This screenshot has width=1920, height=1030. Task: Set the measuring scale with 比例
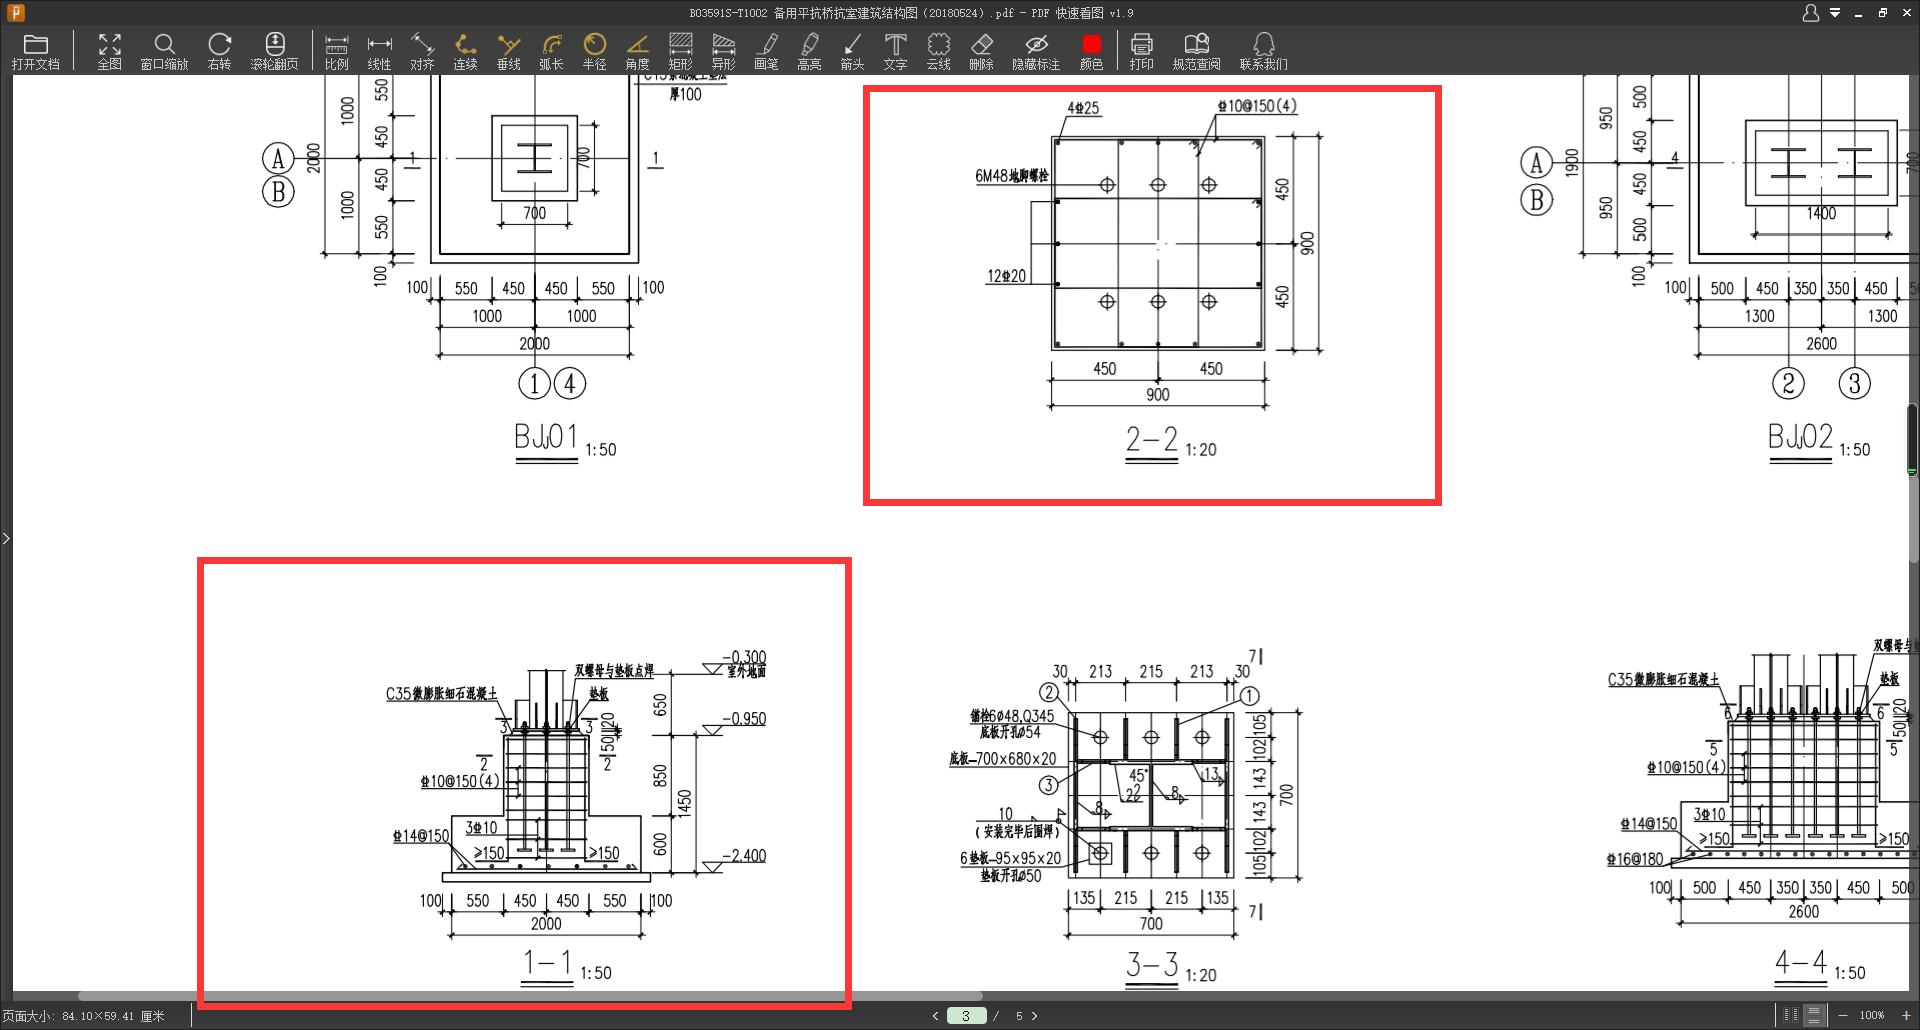click(337, 52)
